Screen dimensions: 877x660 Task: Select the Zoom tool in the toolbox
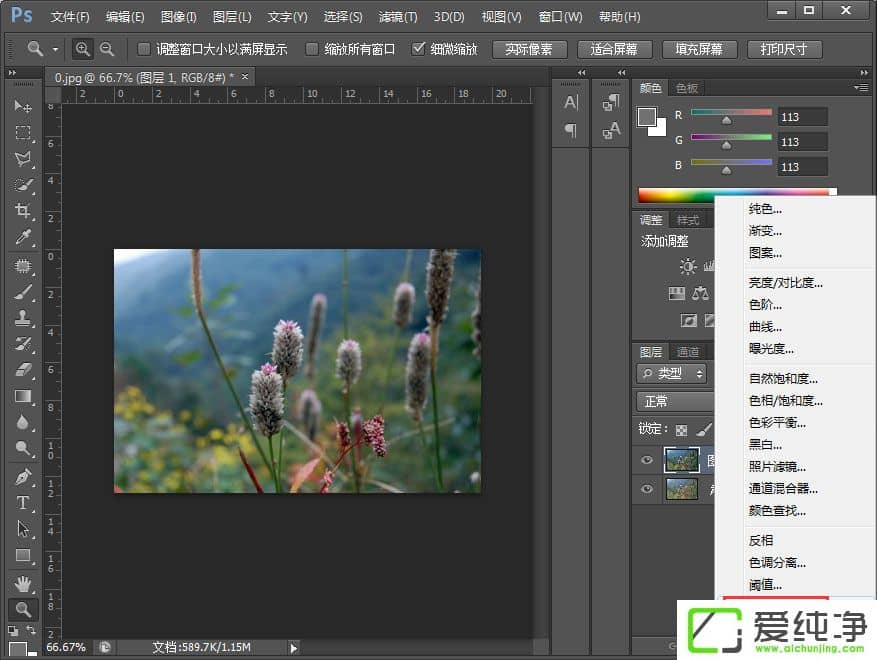click(x=23, y=610)
